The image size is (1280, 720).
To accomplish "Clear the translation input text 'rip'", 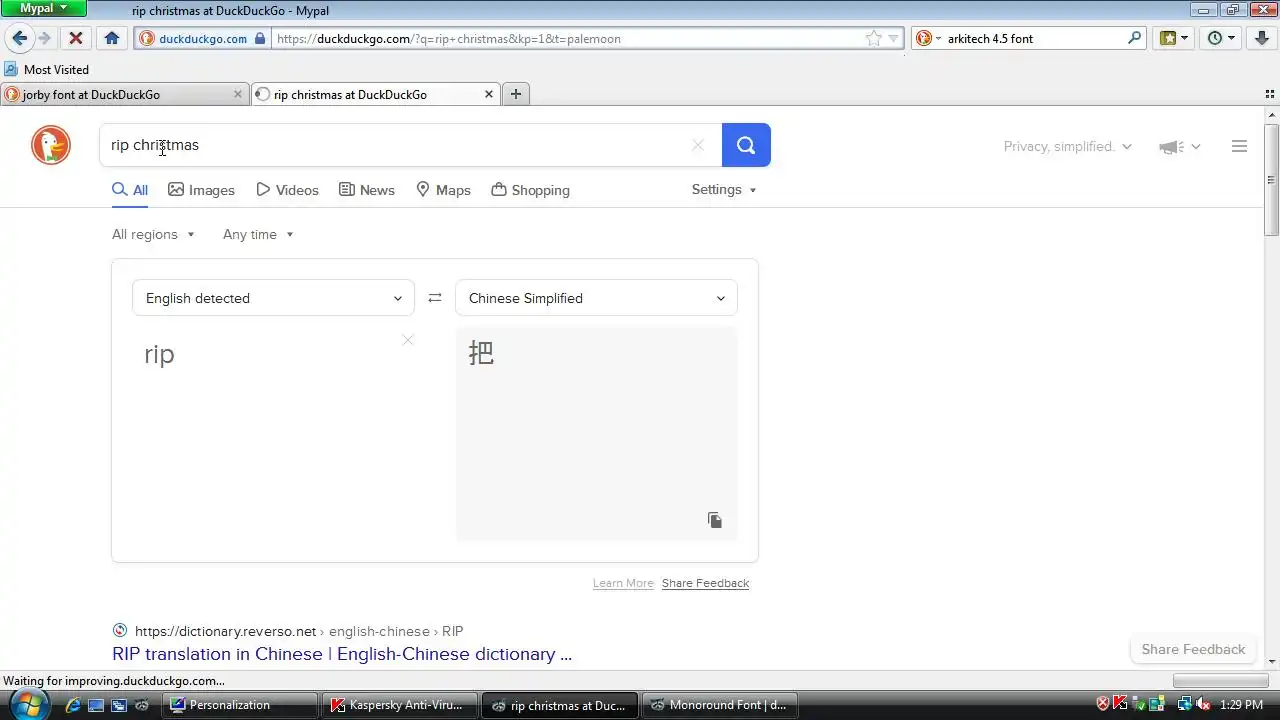I will point(408,340).
